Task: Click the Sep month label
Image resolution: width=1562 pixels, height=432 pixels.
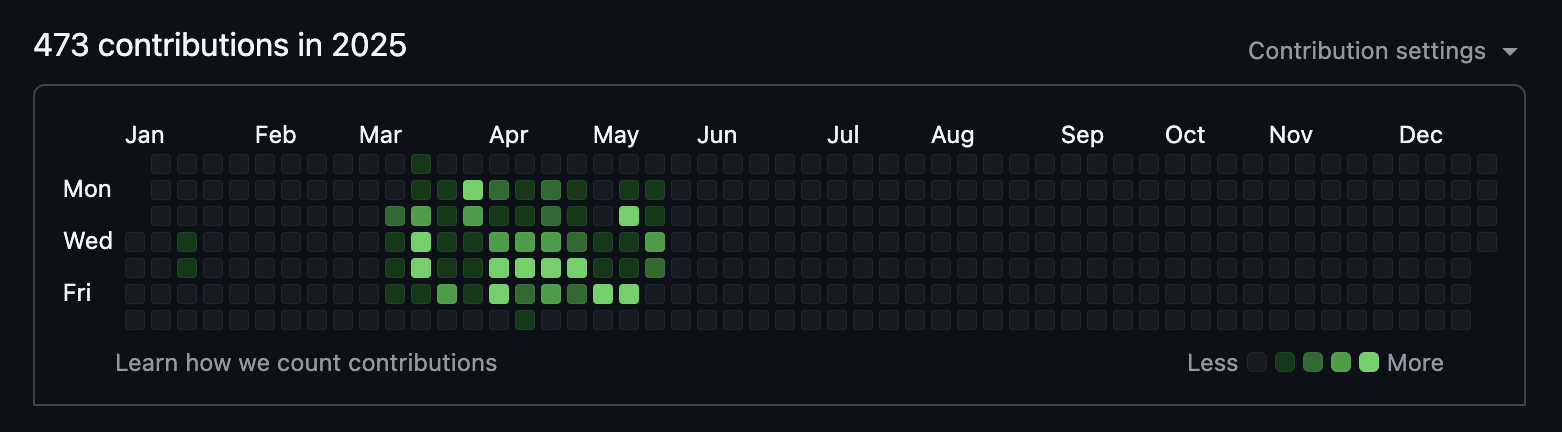Action: [1082, 135]
